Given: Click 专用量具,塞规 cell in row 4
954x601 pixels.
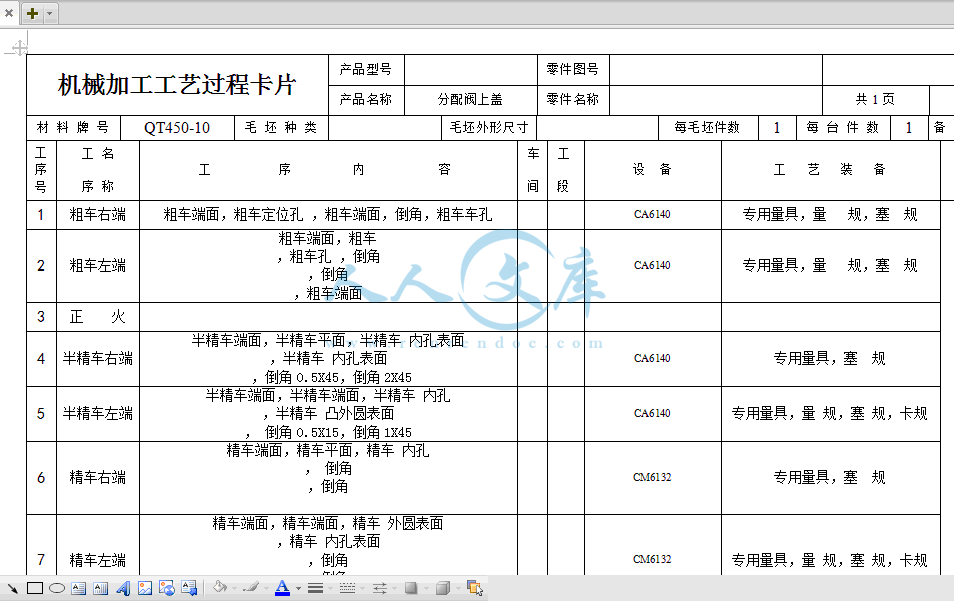Looking at the screenshot, I should tap(830, 359).
